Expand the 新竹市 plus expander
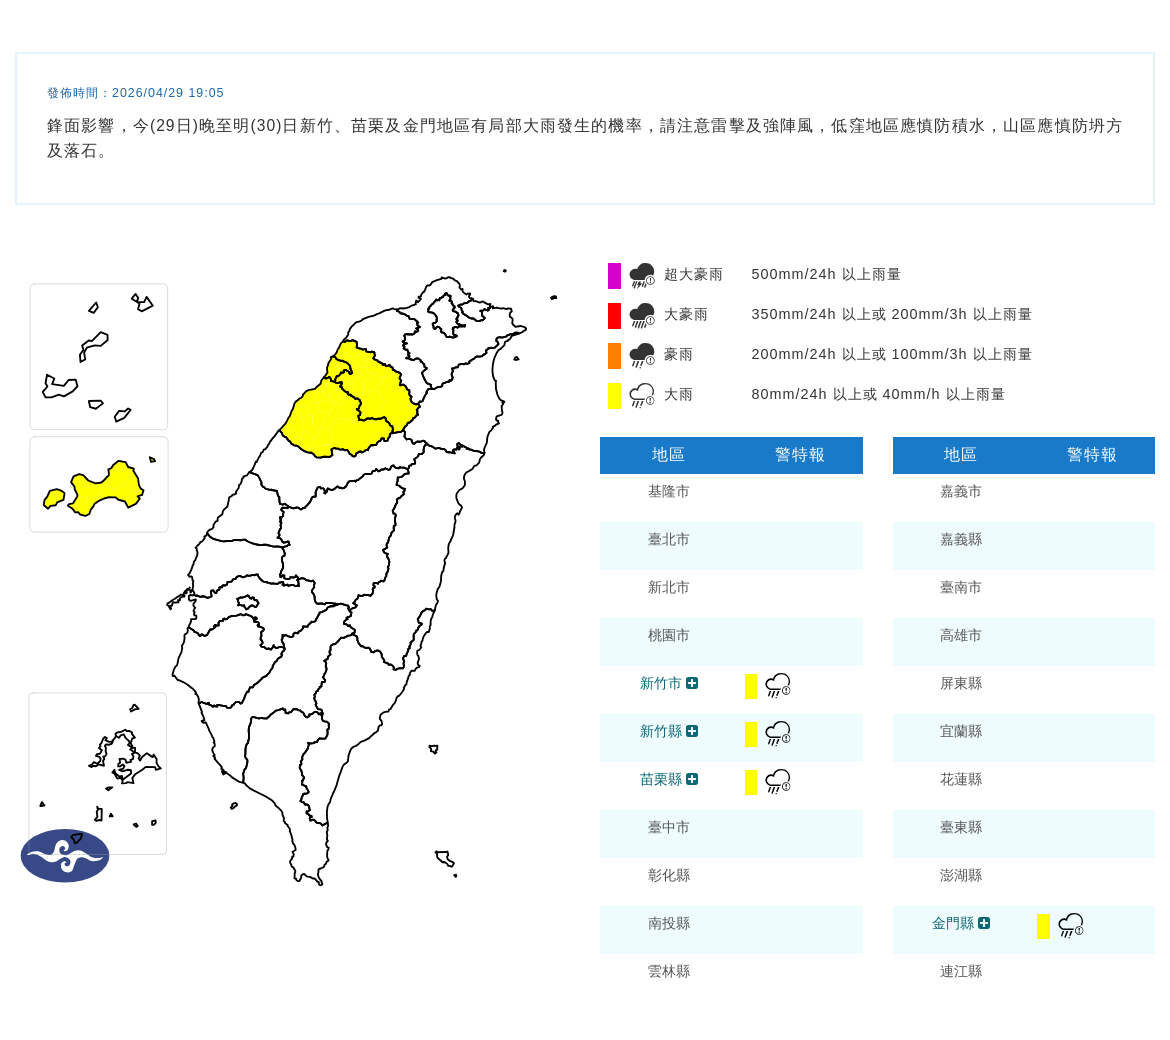The height and width of the screenshot is (1040, 1170). [x=694, y=683]
